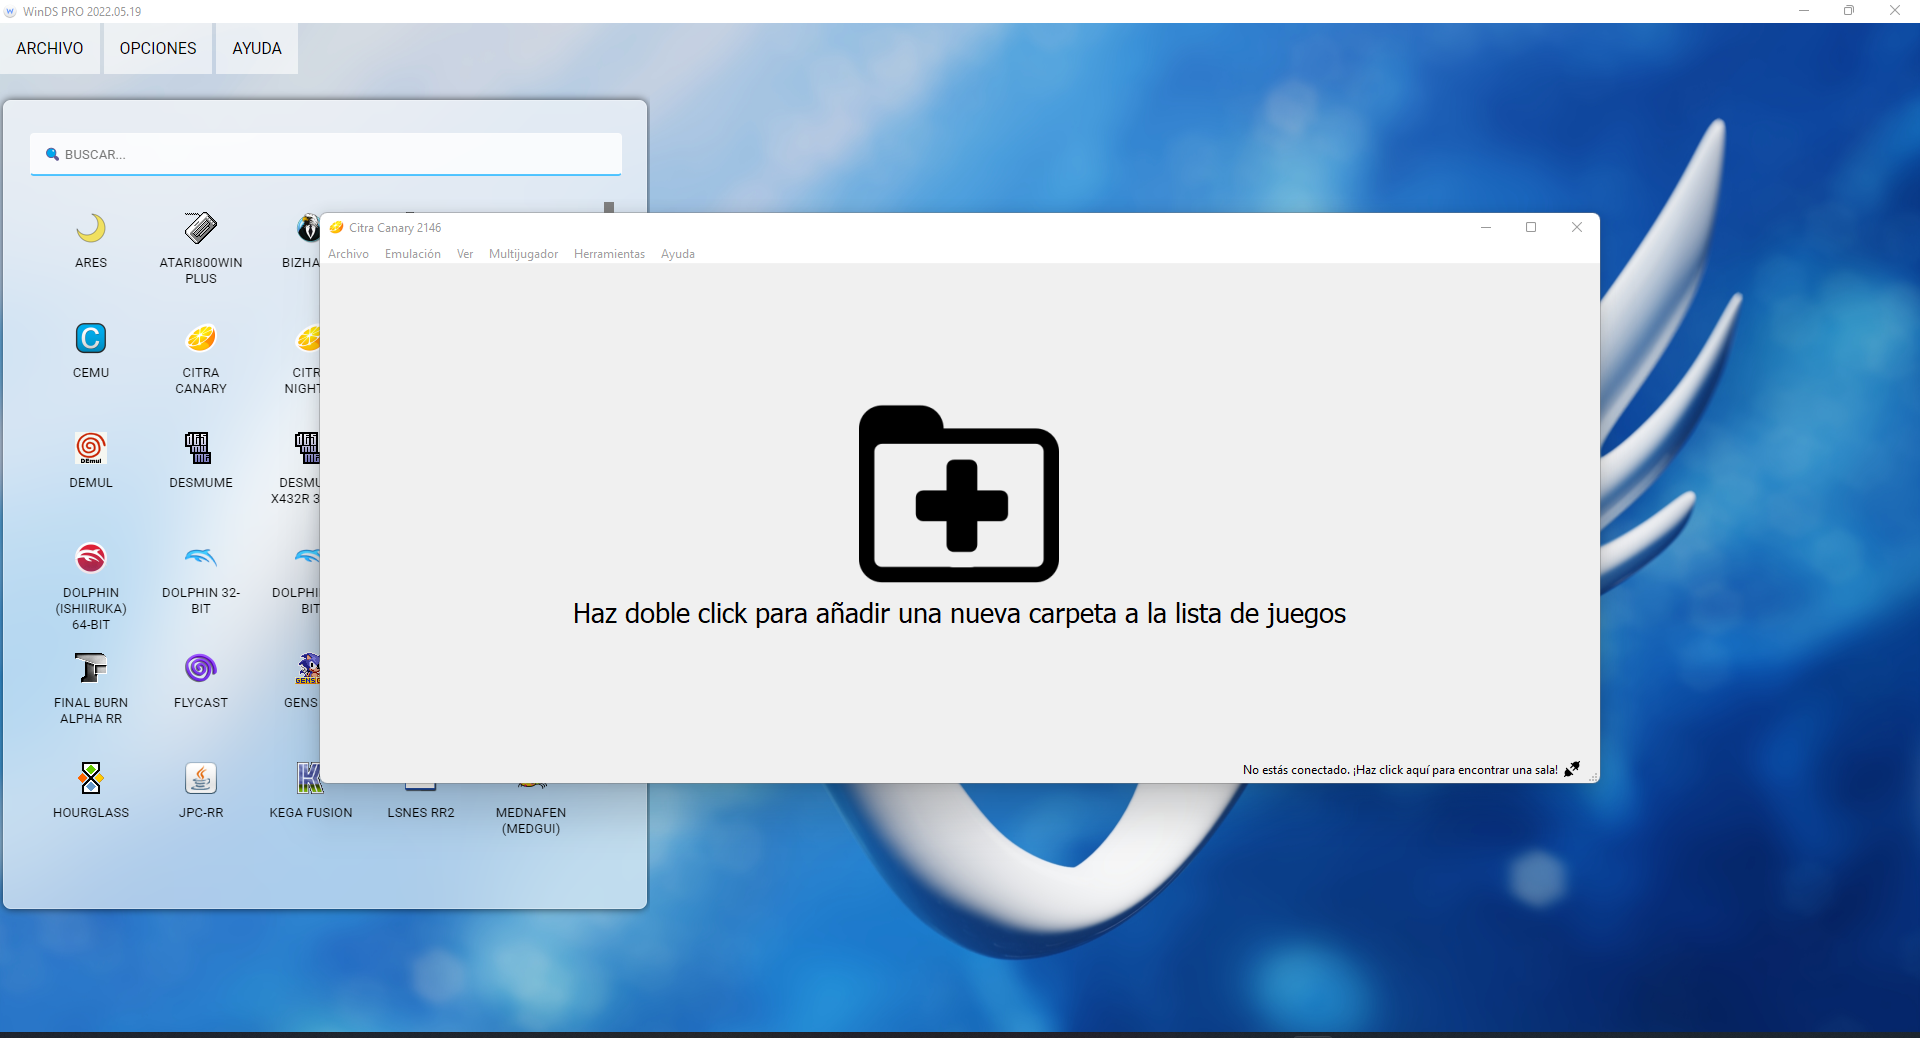Click the Citra window resize grip corner

click(1593, 776)
